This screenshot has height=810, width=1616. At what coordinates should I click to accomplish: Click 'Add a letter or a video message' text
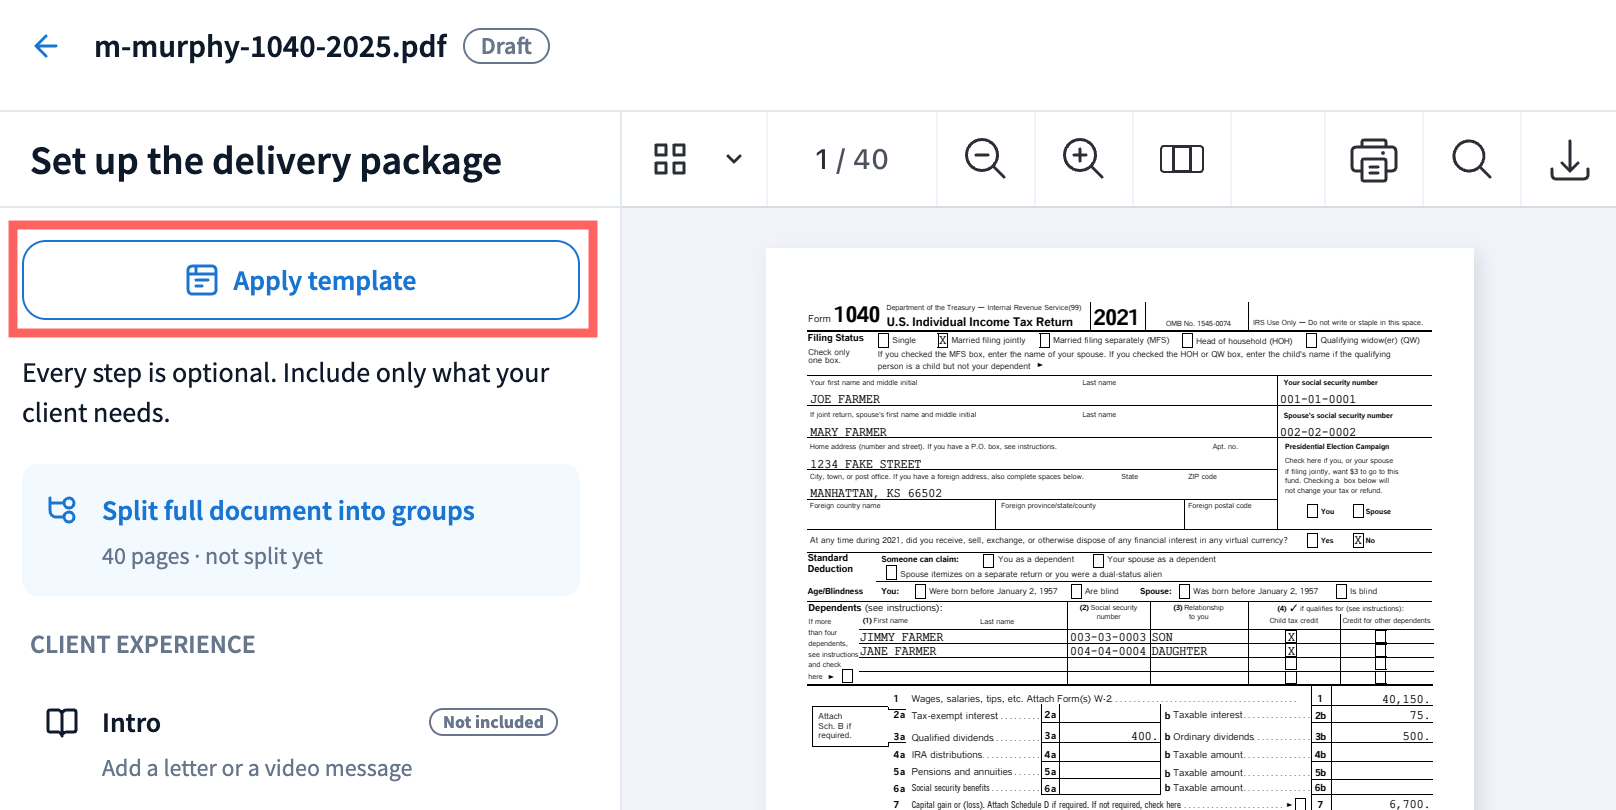point(257,768)
